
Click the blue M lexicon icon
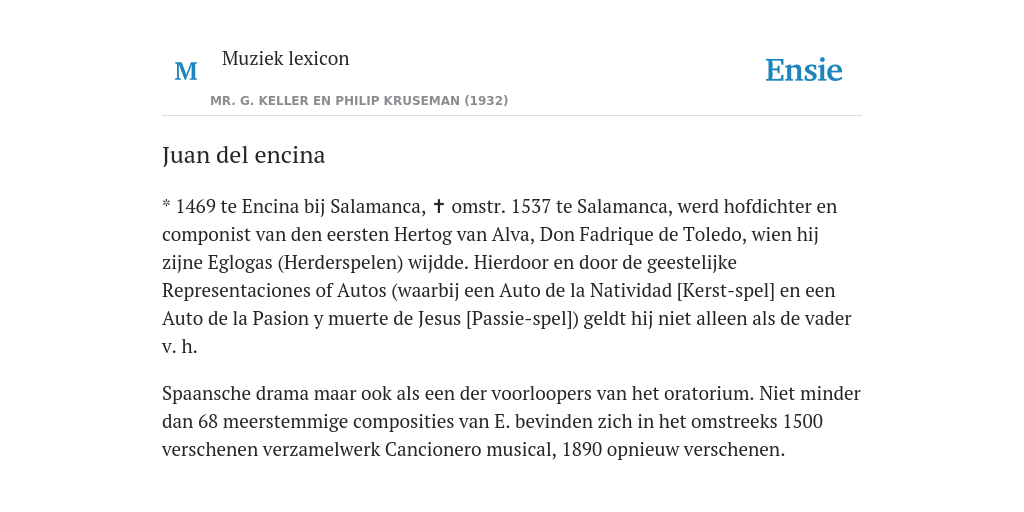[x=186, y=71]
